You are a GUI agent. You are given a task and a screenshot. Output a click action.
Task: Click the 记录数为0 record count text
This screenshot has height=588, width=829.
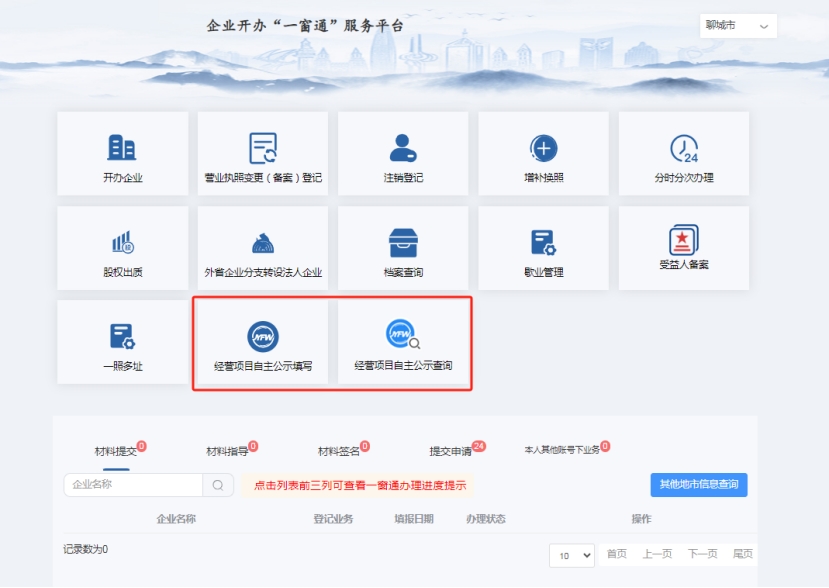click(x=86, y=549)
